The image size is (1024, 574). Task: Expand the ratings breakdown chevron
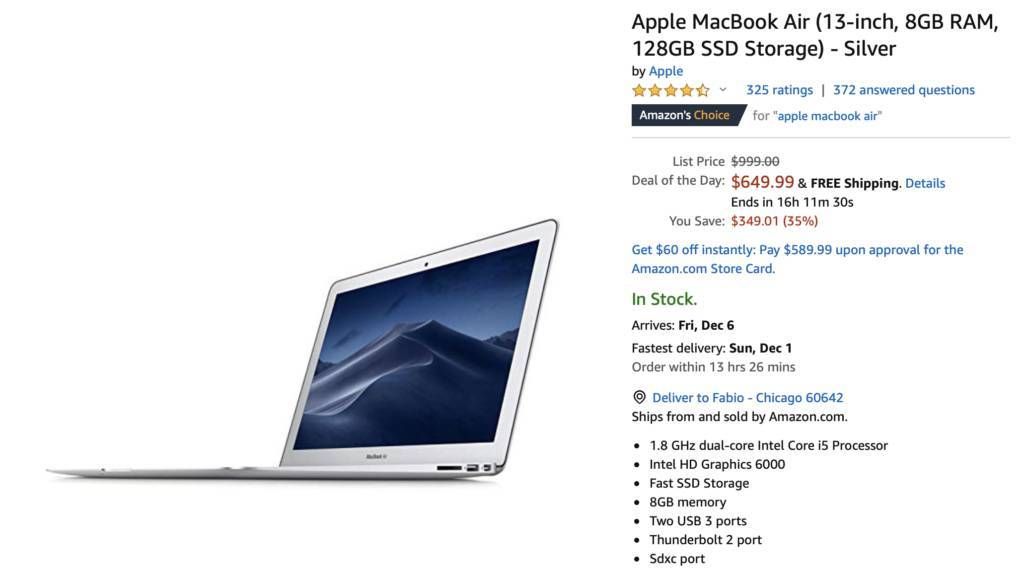[x=723, y=89]
